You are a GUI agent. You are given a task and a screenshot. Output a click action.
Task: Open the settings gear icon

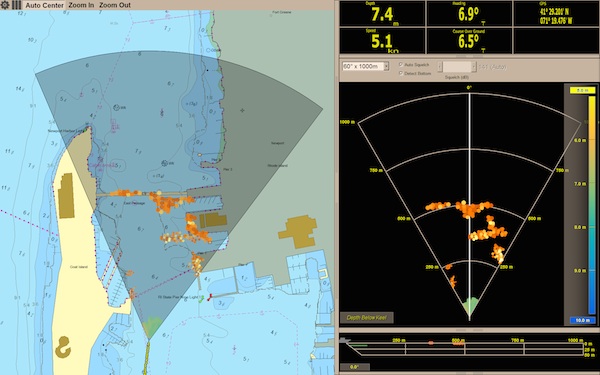click(x=5, y=5)
